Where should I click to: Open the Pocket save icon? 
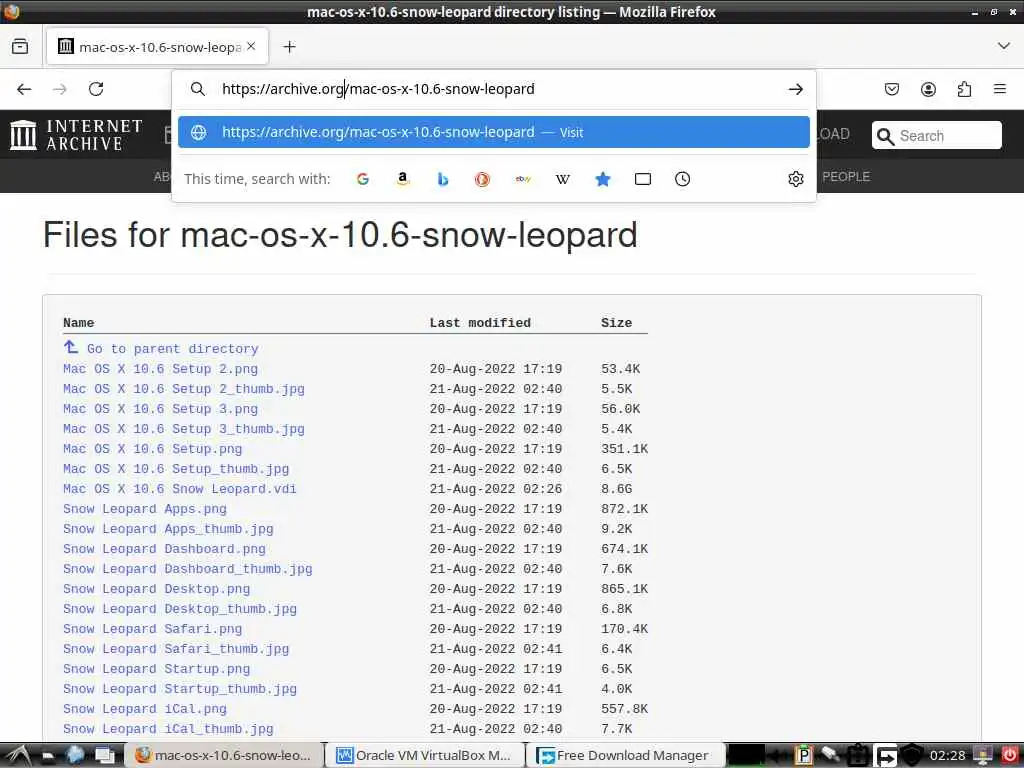[891, 89]
